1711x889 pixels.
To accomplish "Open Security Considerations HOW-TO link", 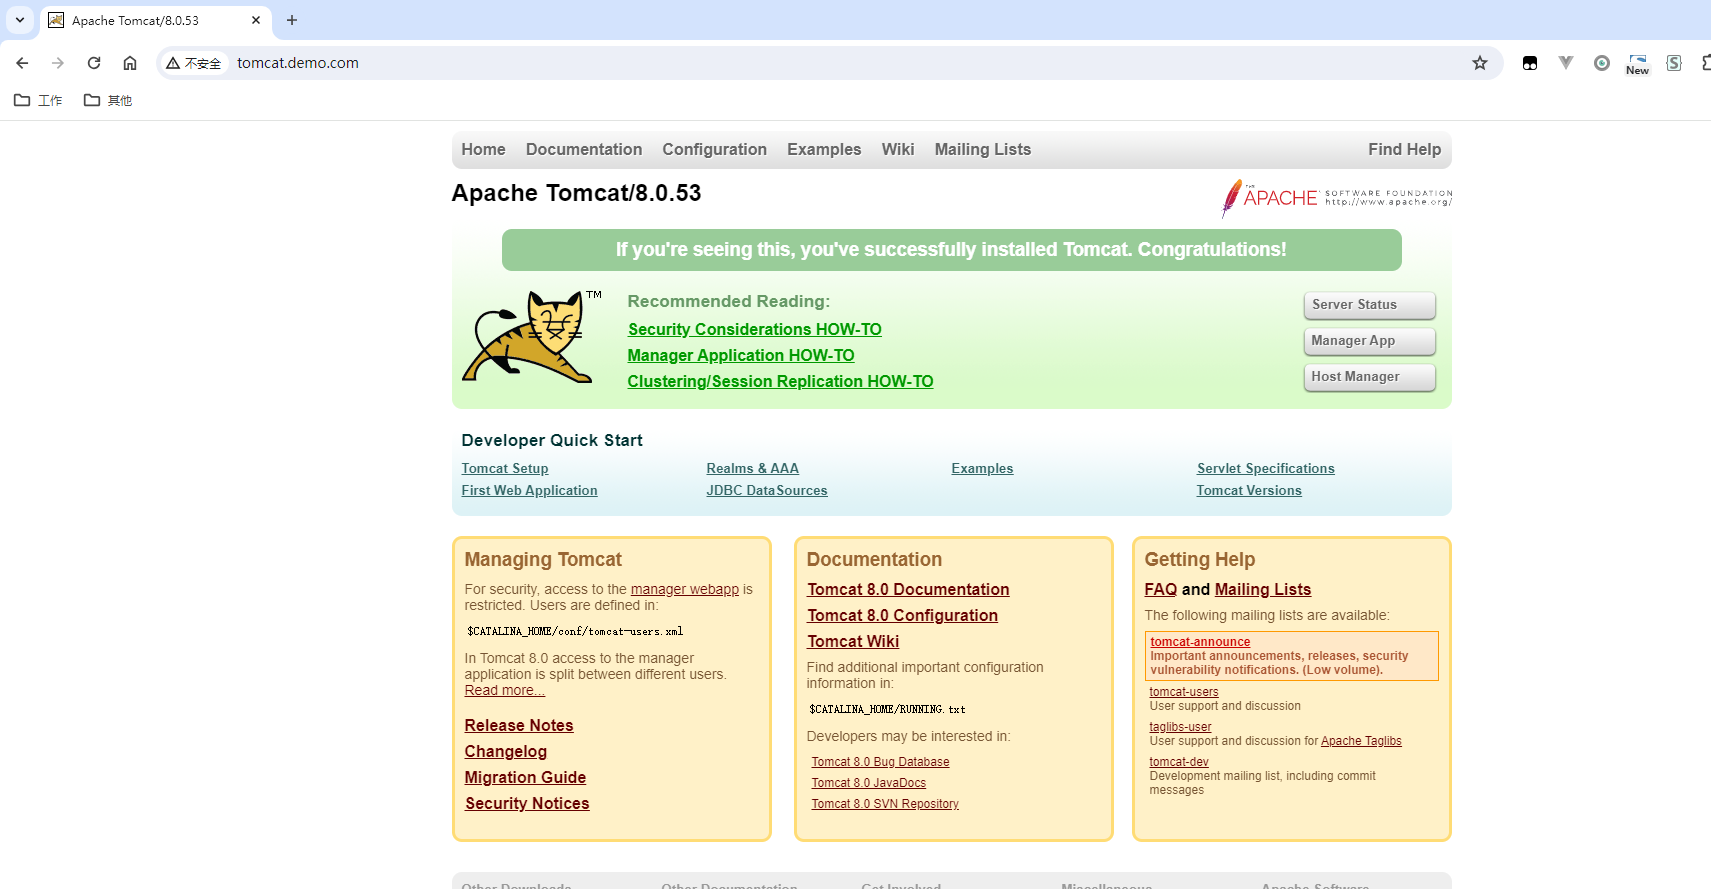I will click(755, 329).
